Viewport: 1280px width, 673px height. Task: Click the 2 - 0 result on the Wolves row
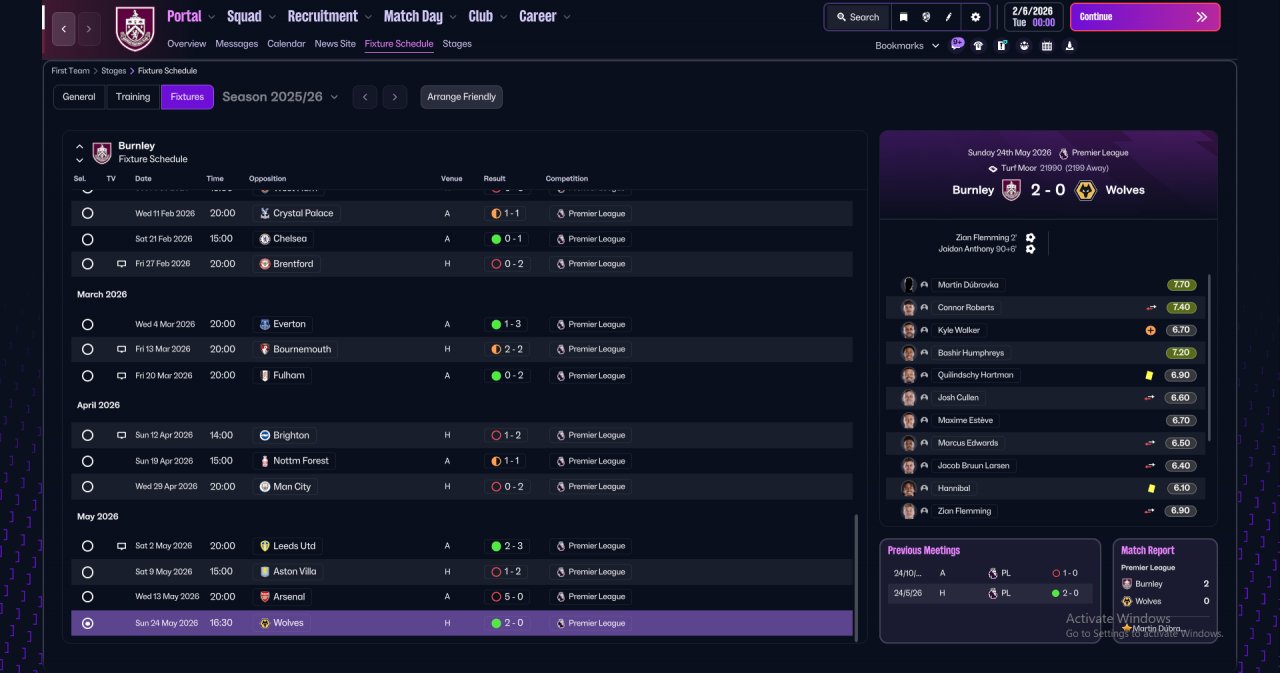click(x=507, y=623)
